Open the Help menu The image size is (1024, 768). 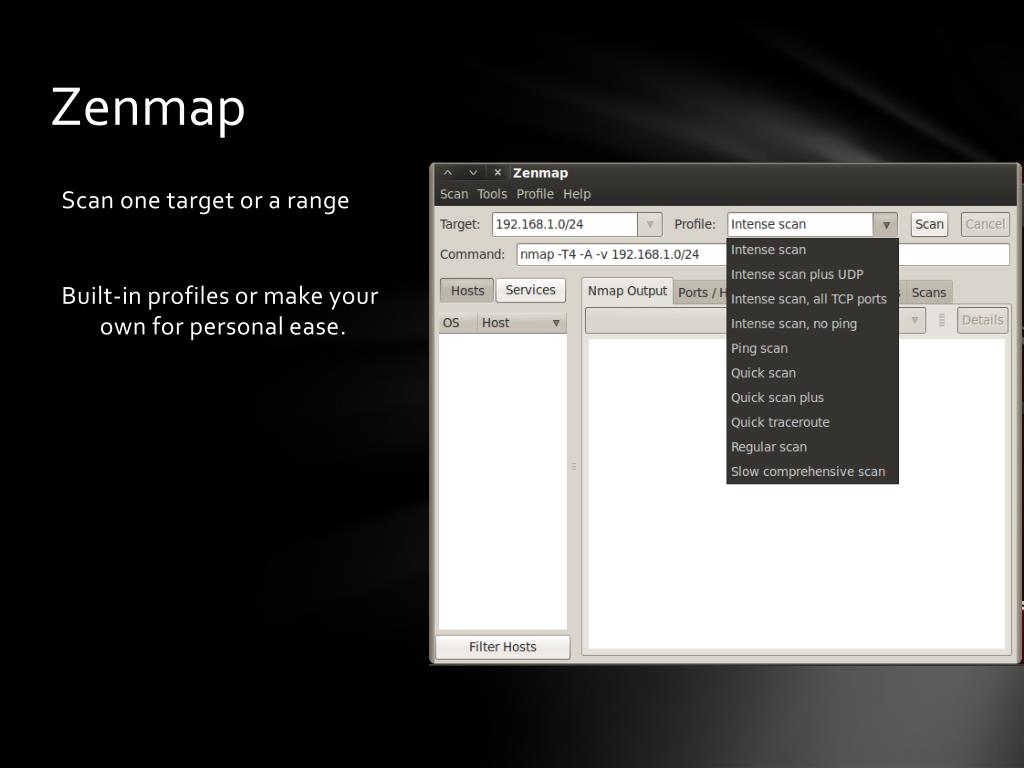tap(577, 194)
